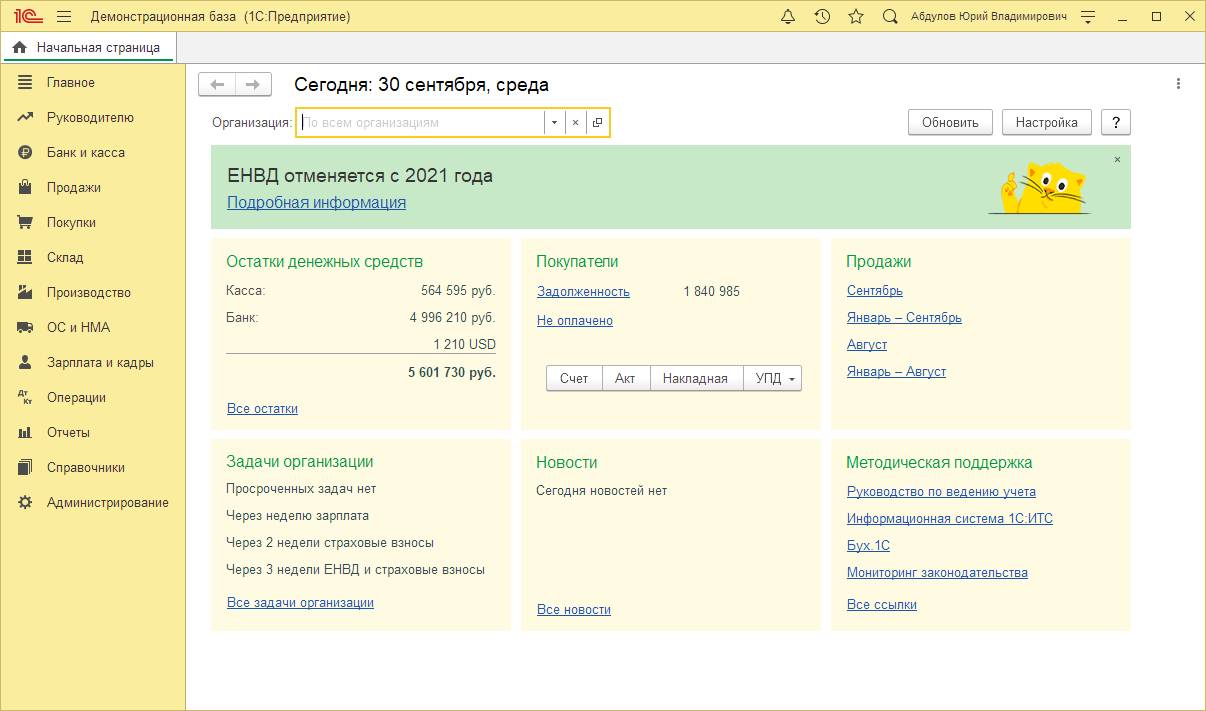The height and width of the screenshot is (711, 1206).
Task: Click the Обновить button
Action: point(950,122)
